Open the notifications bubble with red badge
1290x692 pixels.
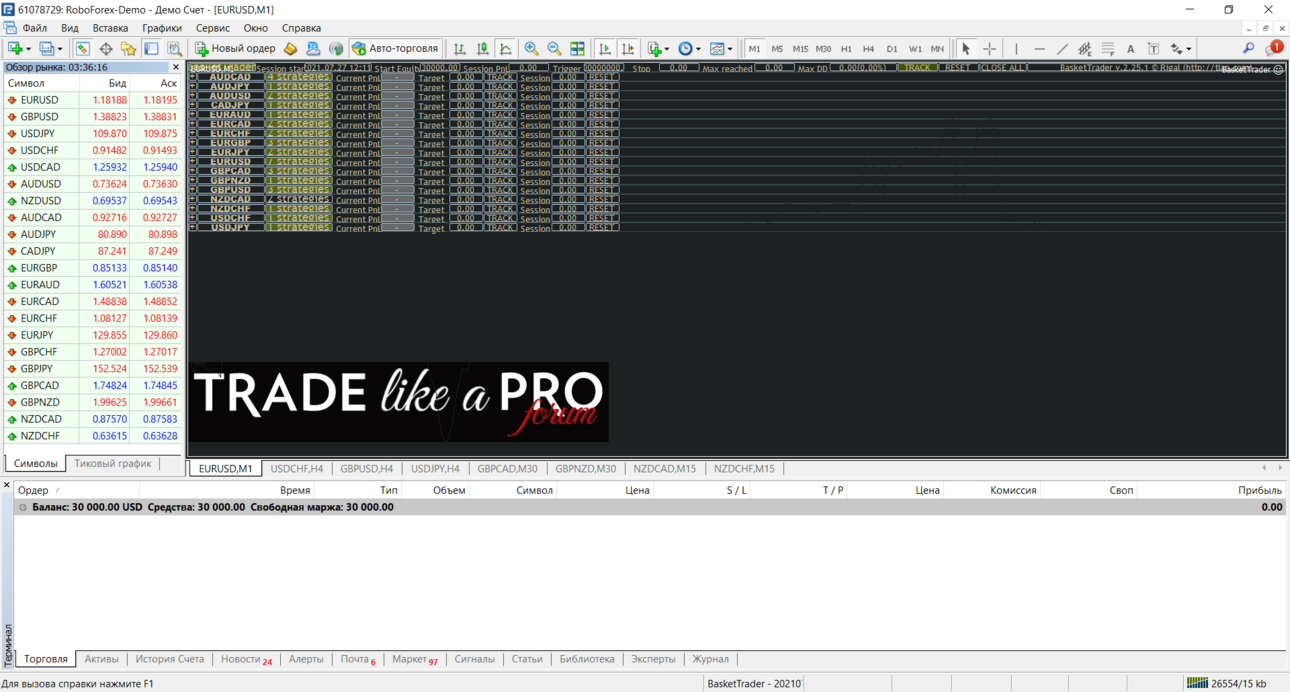1273,48
